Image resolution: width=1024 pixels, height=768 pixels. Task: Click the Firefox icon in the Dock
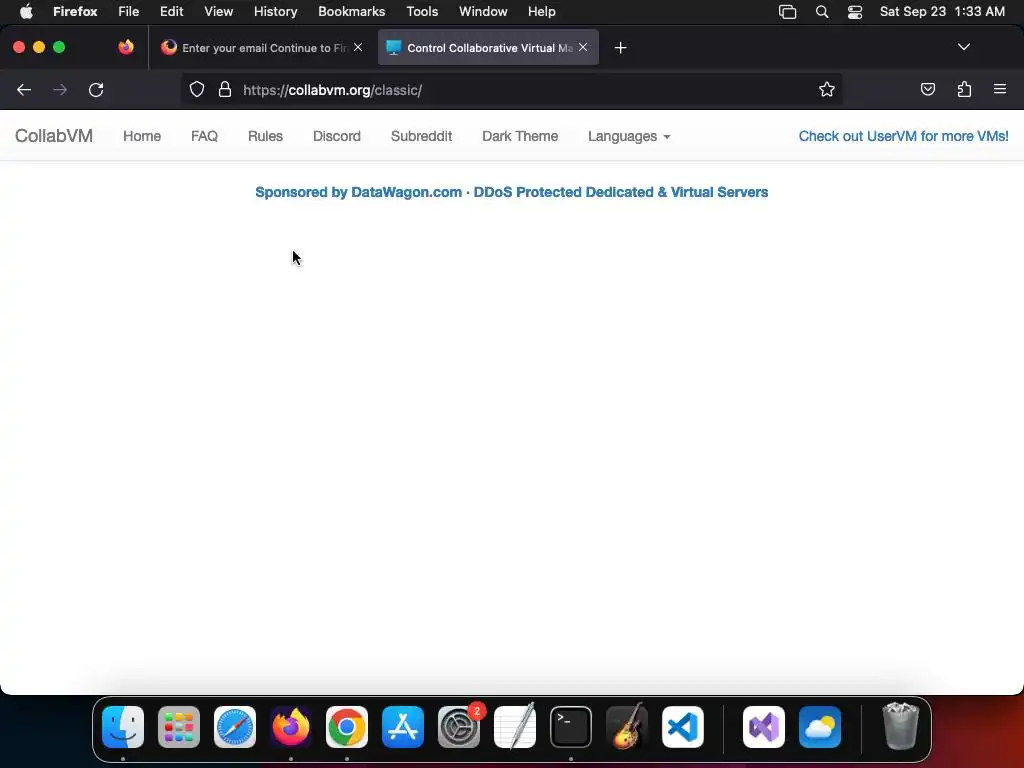pyautogui.click(x=291, y=727)
